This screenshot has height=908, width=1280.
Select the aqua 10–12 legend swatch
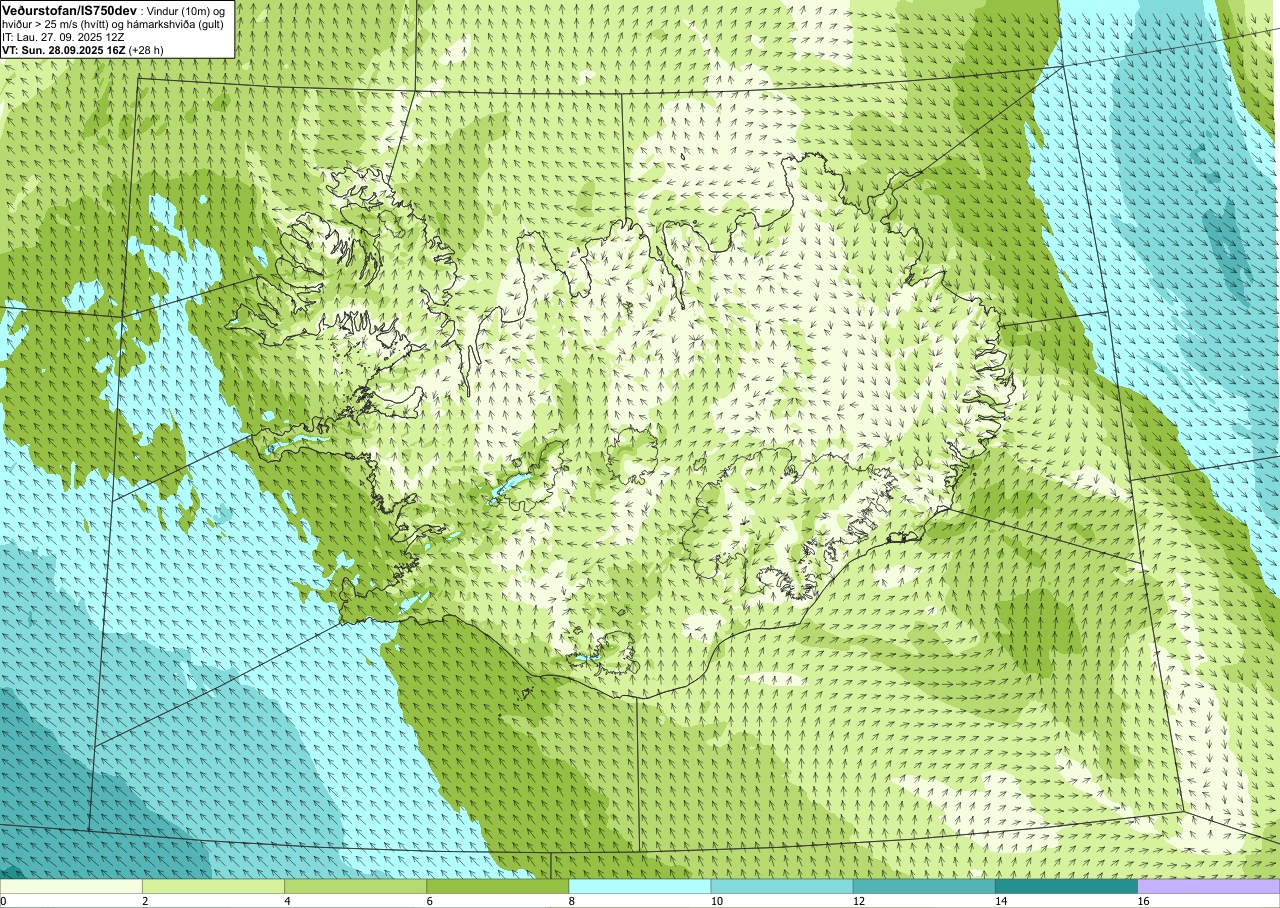[x=782, y=886]
